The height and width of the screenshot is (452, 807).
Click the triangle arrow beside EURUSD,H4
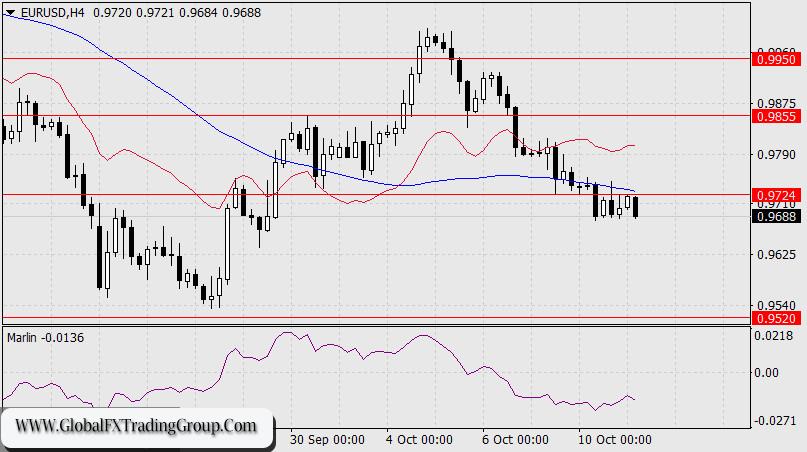coord(10,12)
